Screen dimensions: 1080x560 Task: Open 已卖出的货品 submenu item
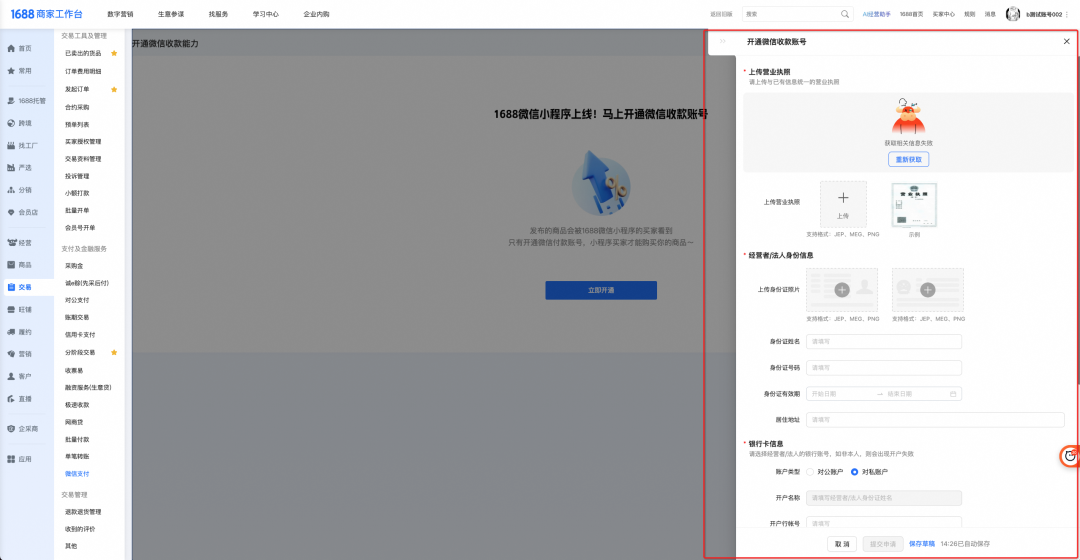coord(83,53)
